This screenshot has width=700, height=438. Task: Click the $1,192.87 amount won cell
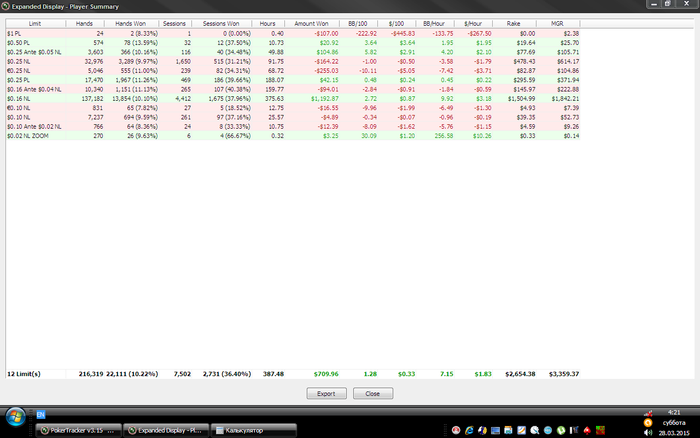(x=325, y=99)
